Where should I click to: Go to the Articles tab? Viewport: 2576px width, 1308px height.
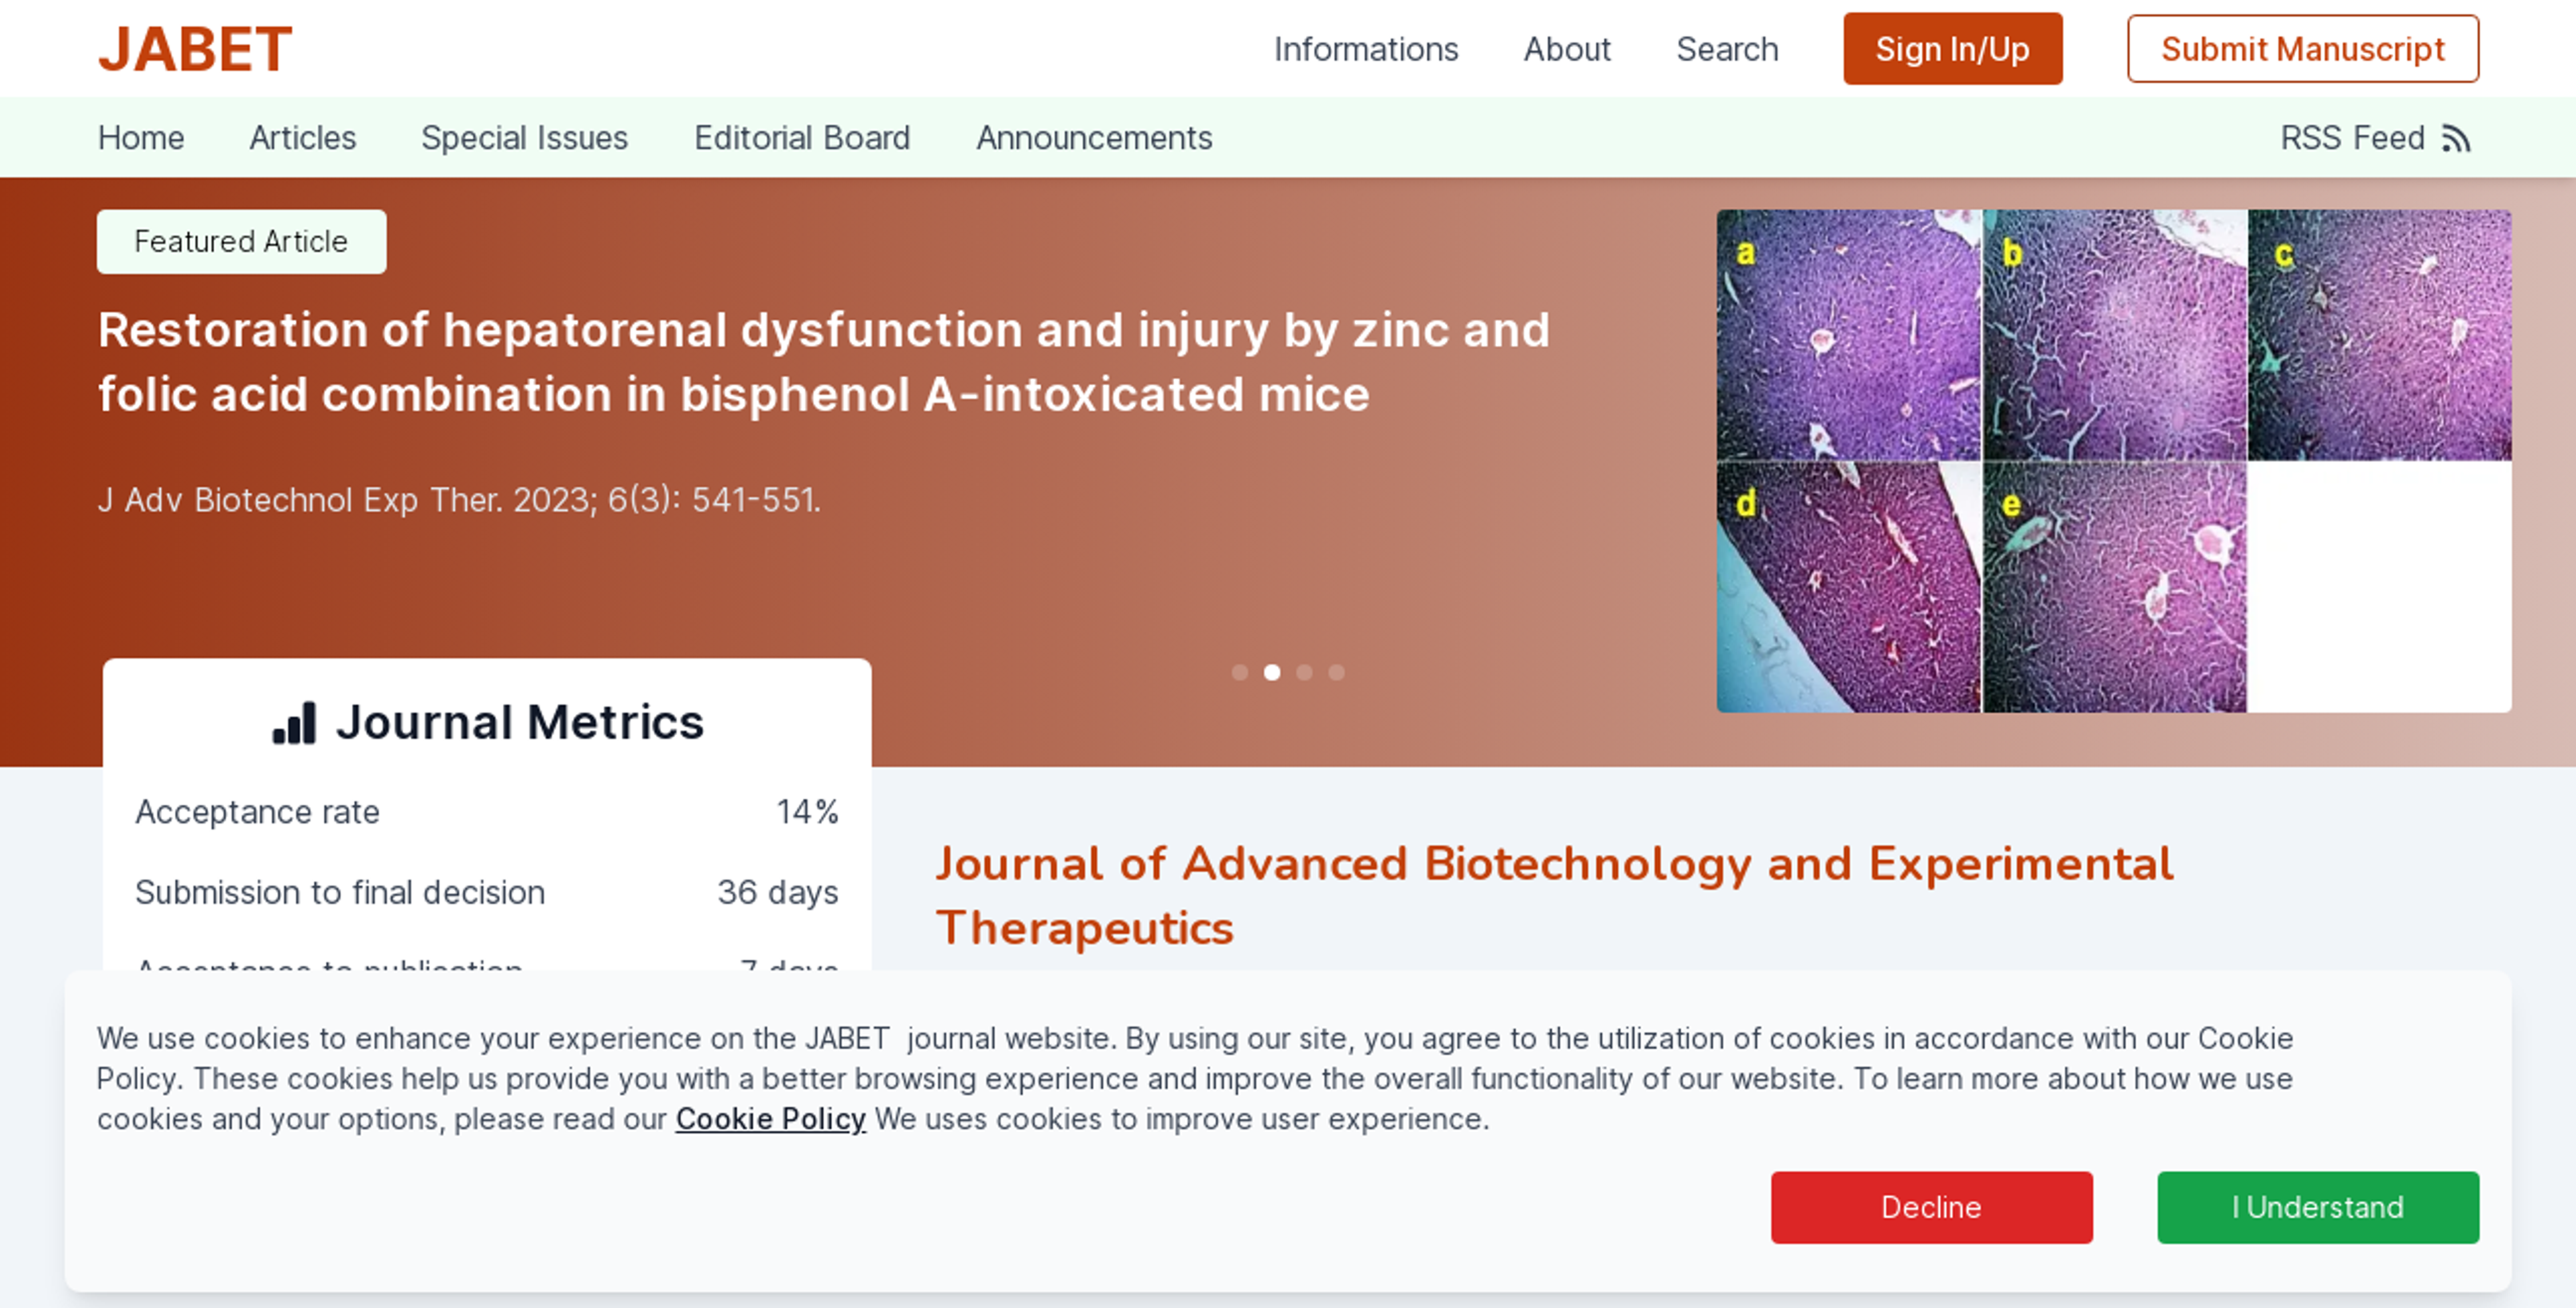tap(302, 138)
